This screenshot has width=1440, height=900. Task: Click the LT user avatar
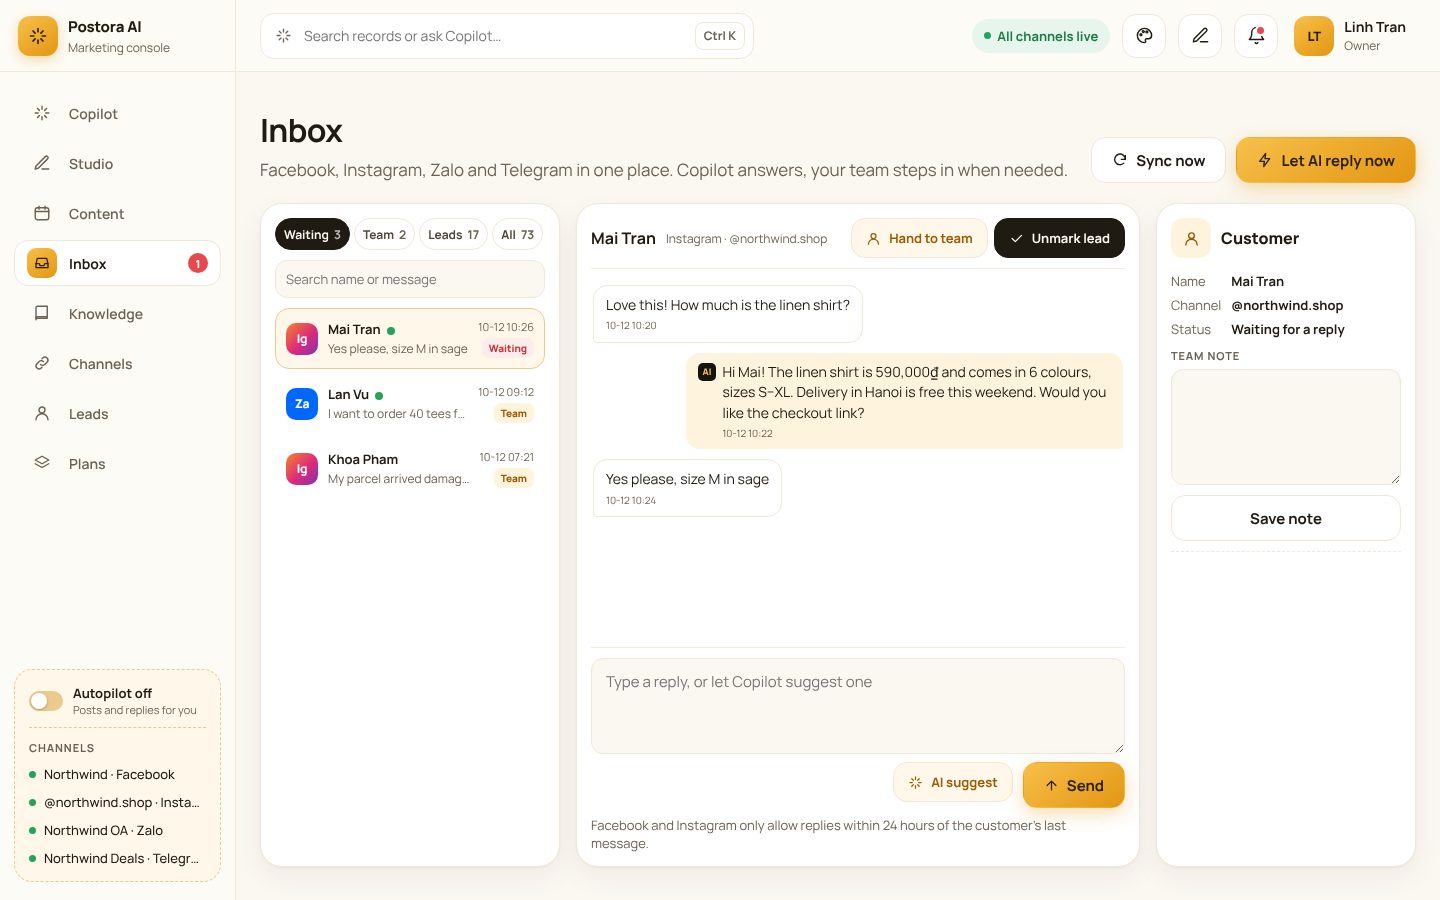[1314, 36]
